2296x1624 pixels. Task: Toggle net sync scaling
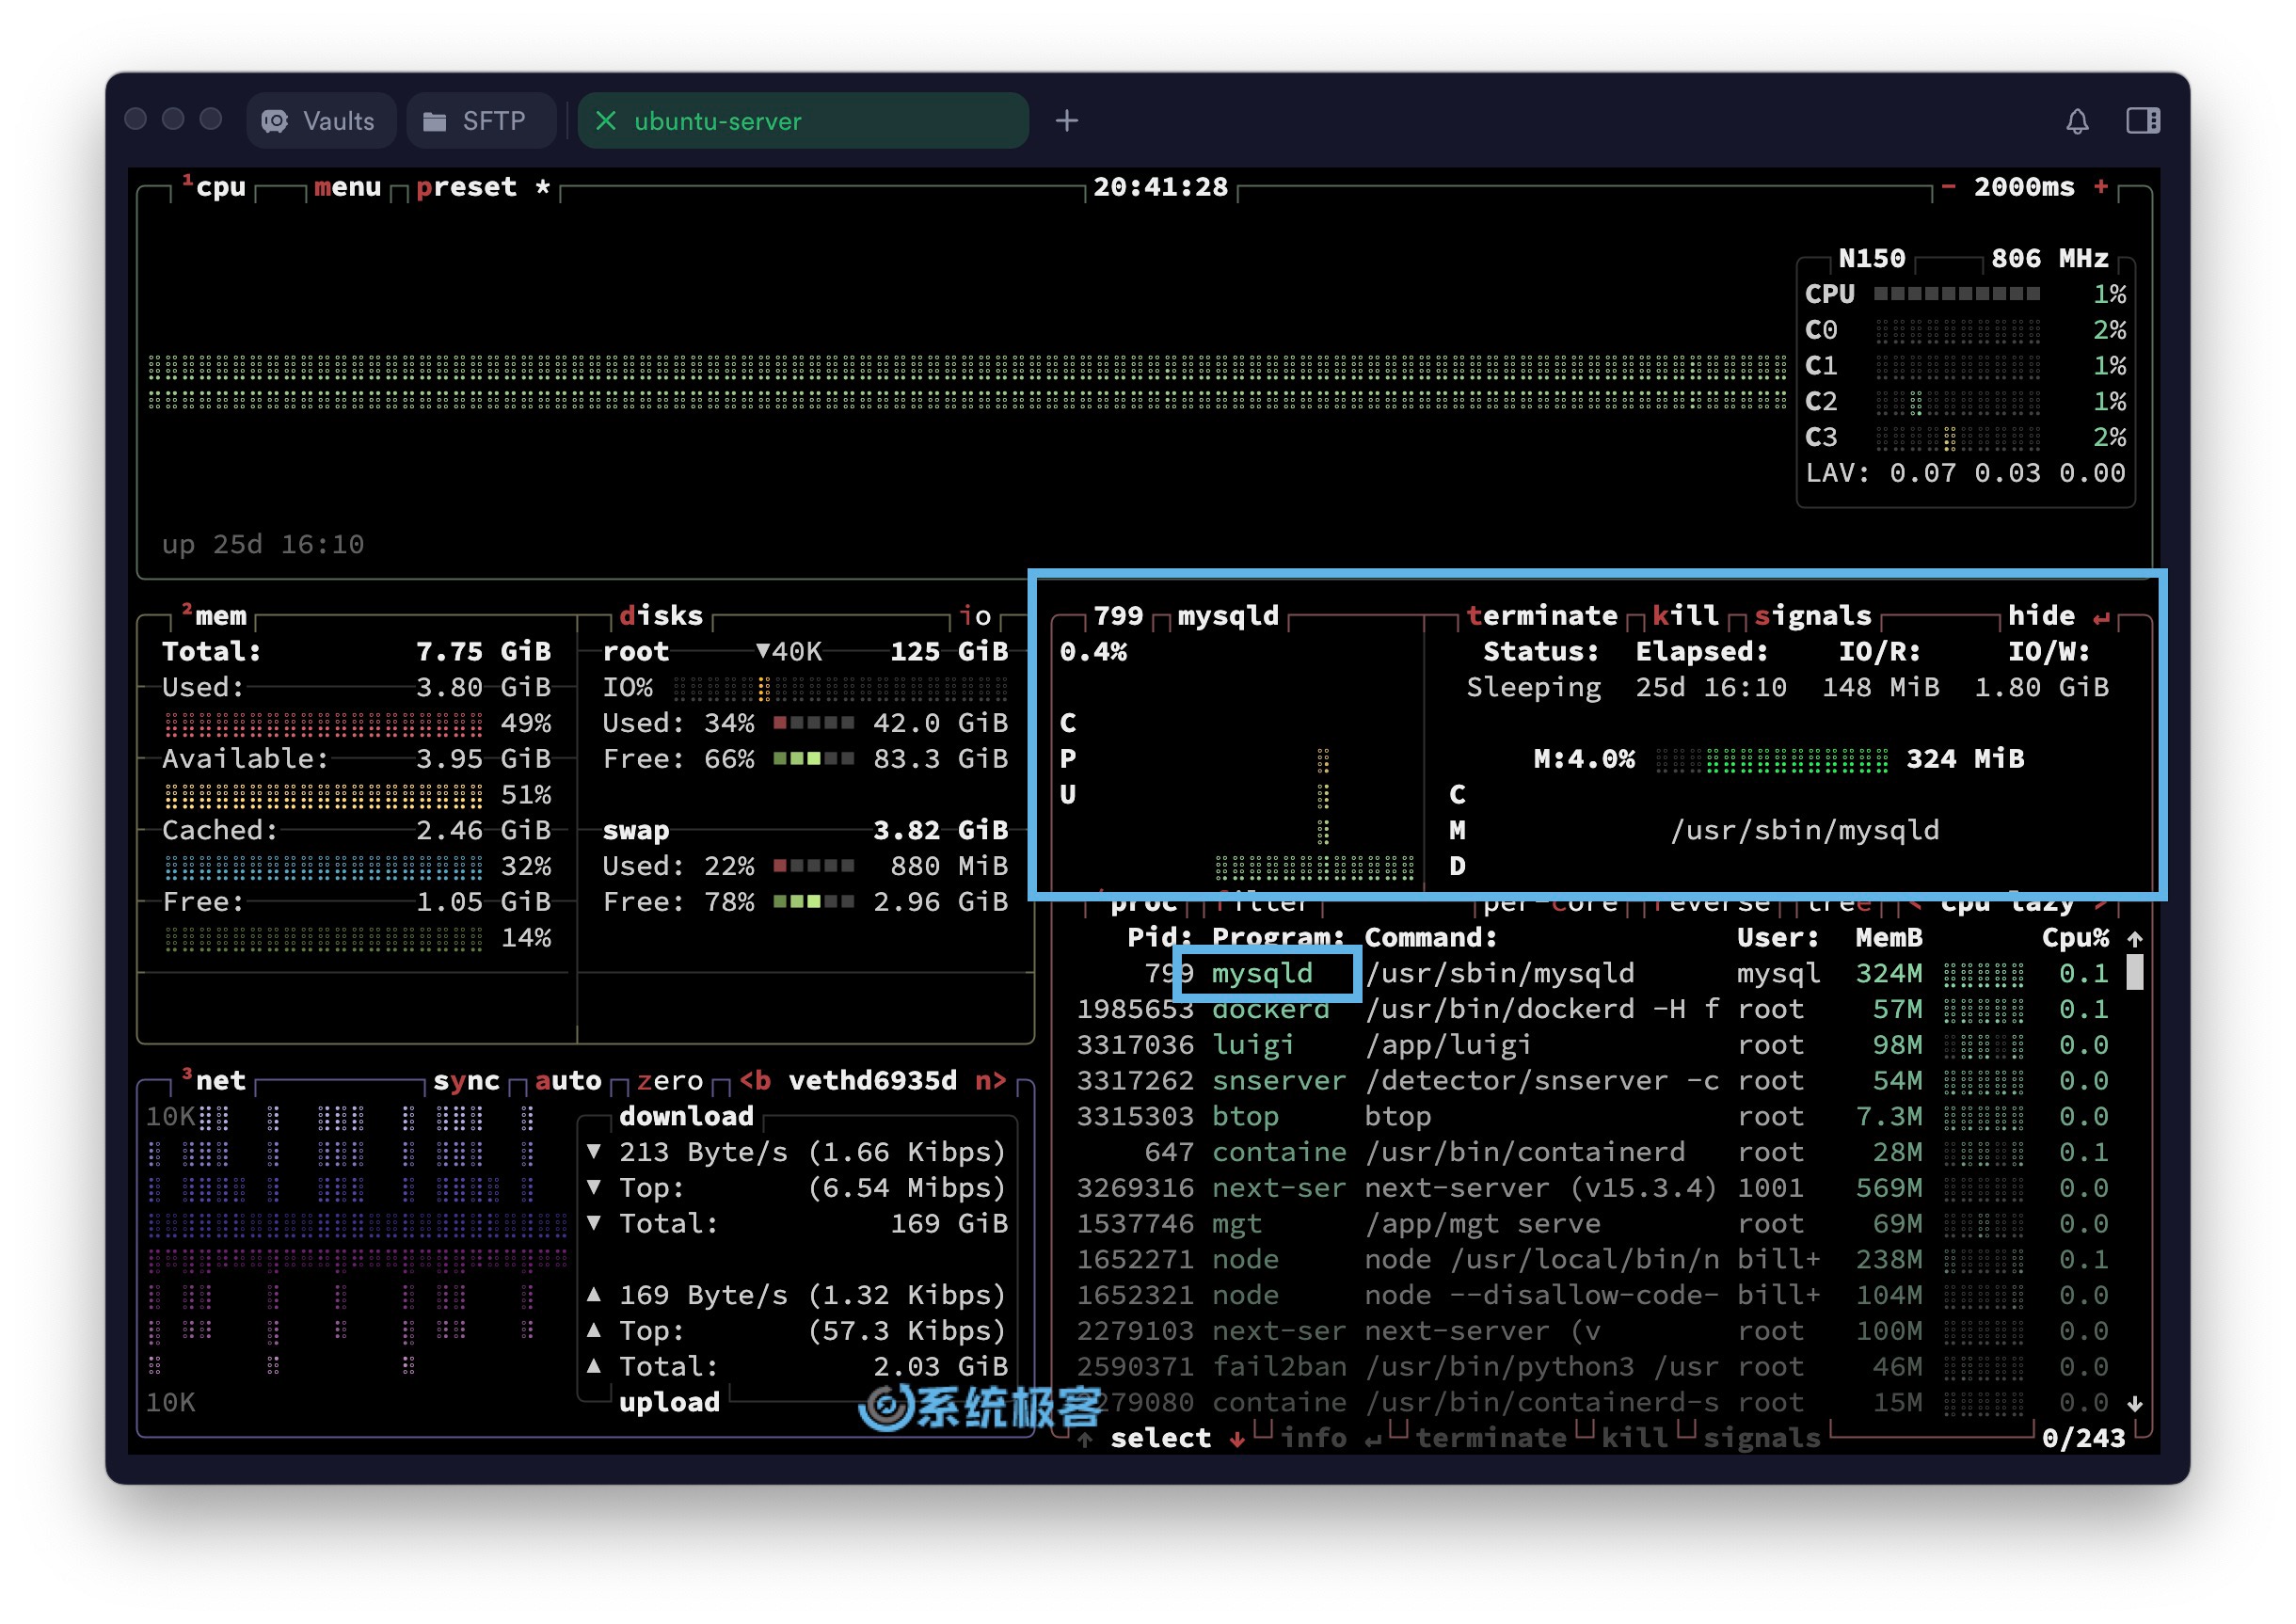pos(466,1080)
